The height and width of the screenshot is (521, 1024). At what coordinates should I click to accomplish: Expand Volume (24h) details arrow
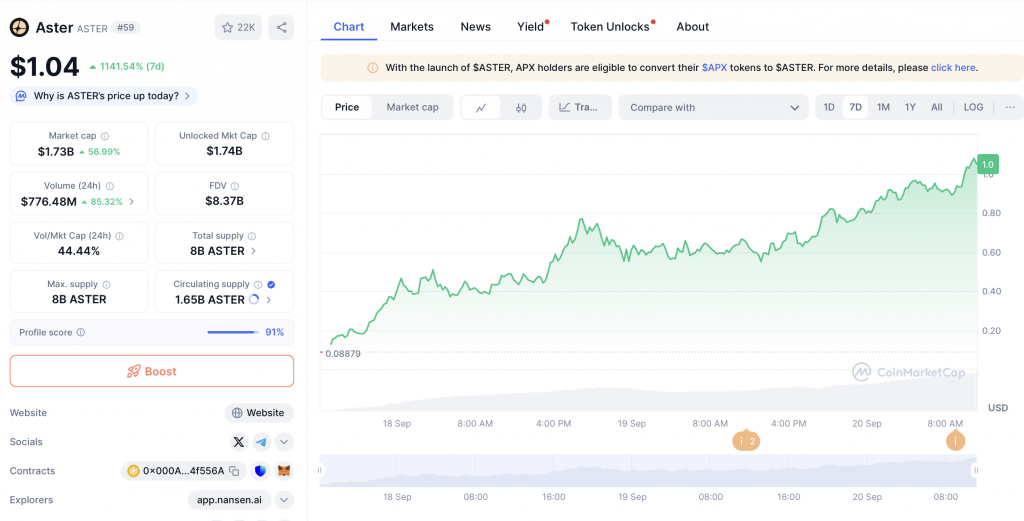(x=131, y=202)
